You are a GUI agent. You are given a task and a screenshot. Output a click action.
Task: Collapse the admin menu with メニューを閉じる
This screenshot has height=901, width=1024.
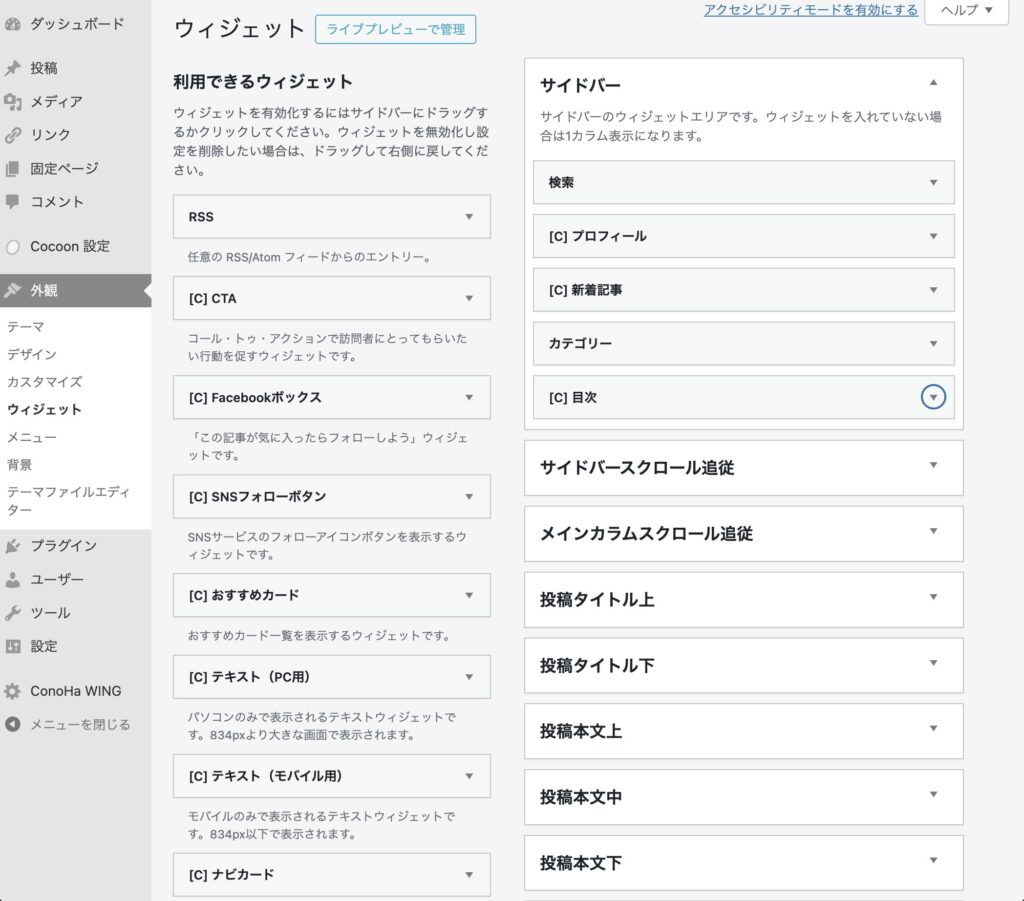coord(68,725)
